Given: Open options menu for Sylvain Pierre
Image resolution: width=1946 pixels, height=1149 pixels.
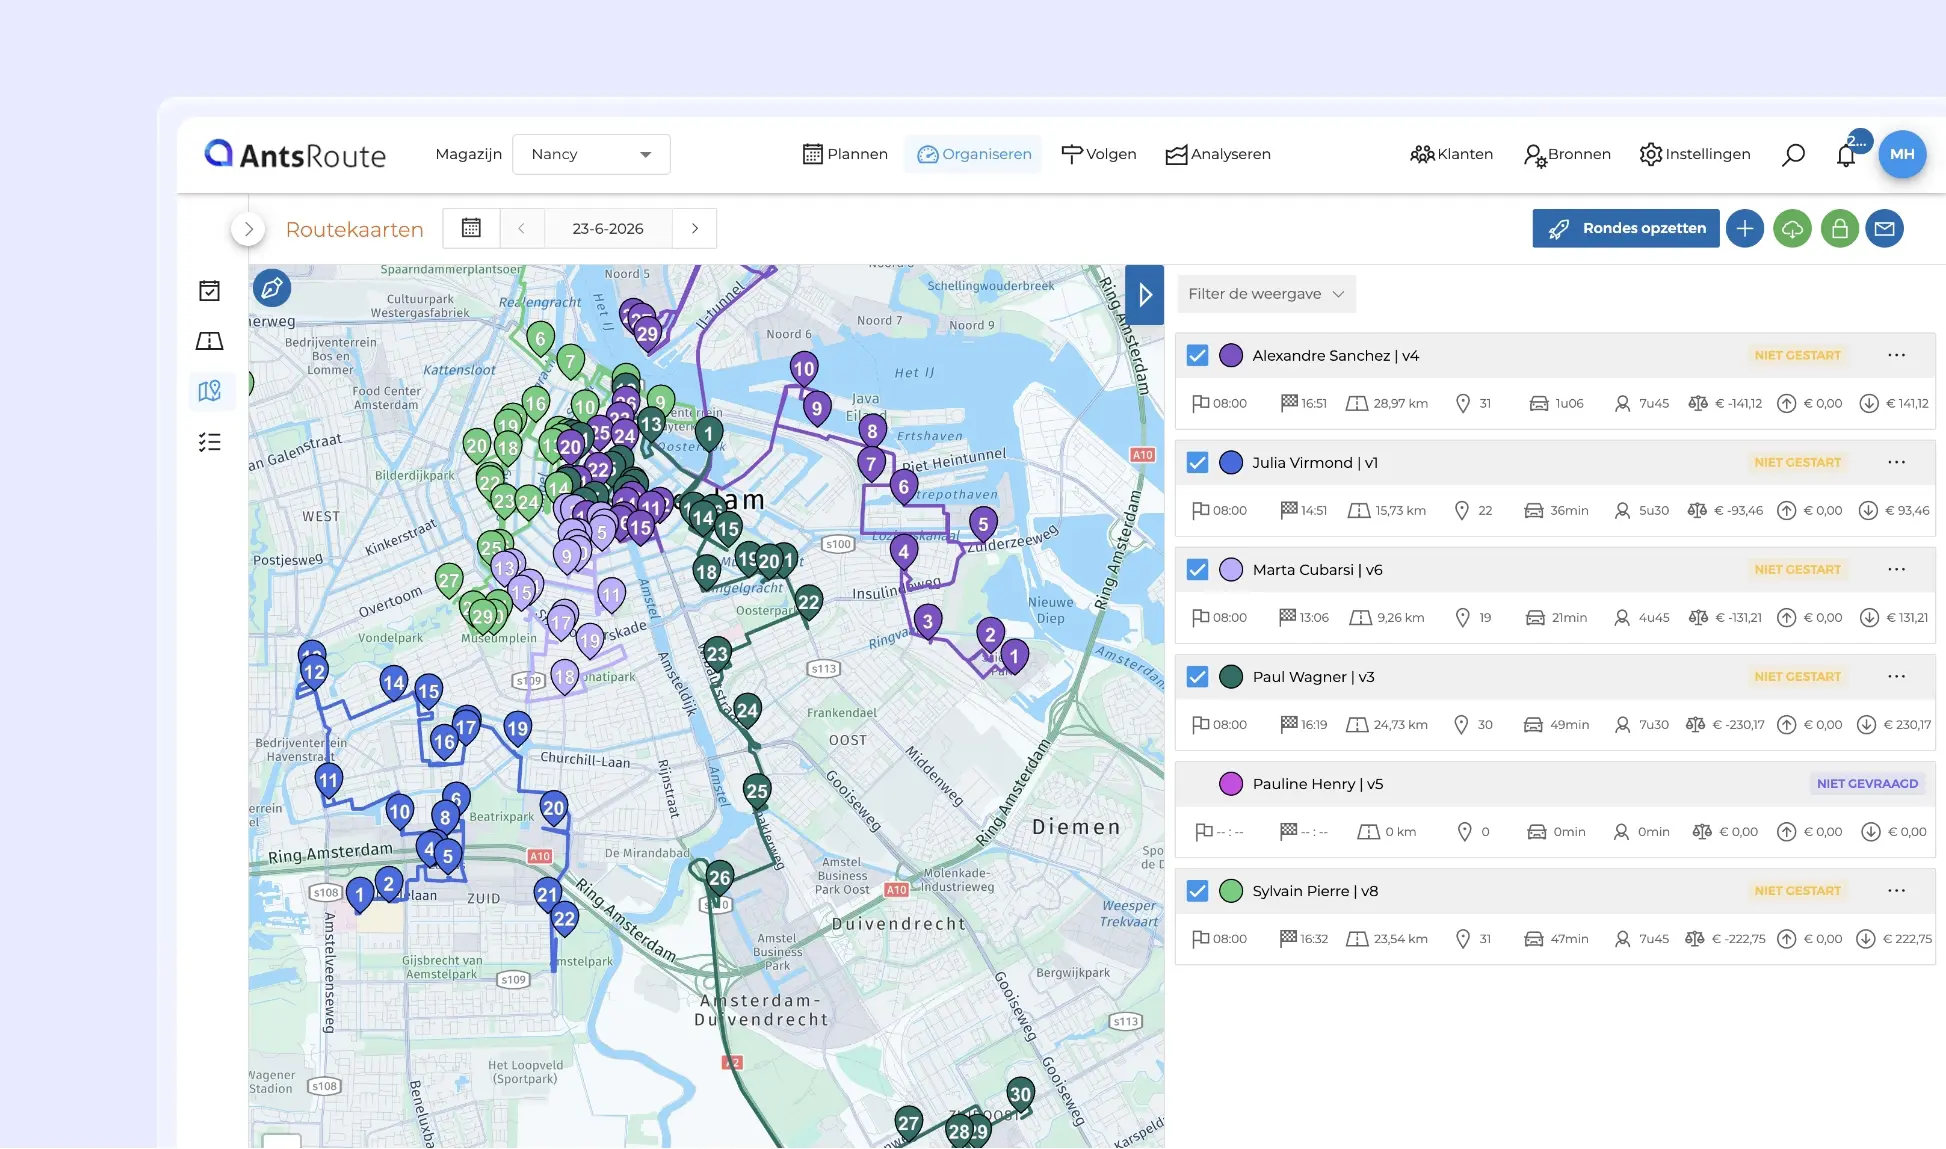Looking at the screenshot, I should (1896, 890).
